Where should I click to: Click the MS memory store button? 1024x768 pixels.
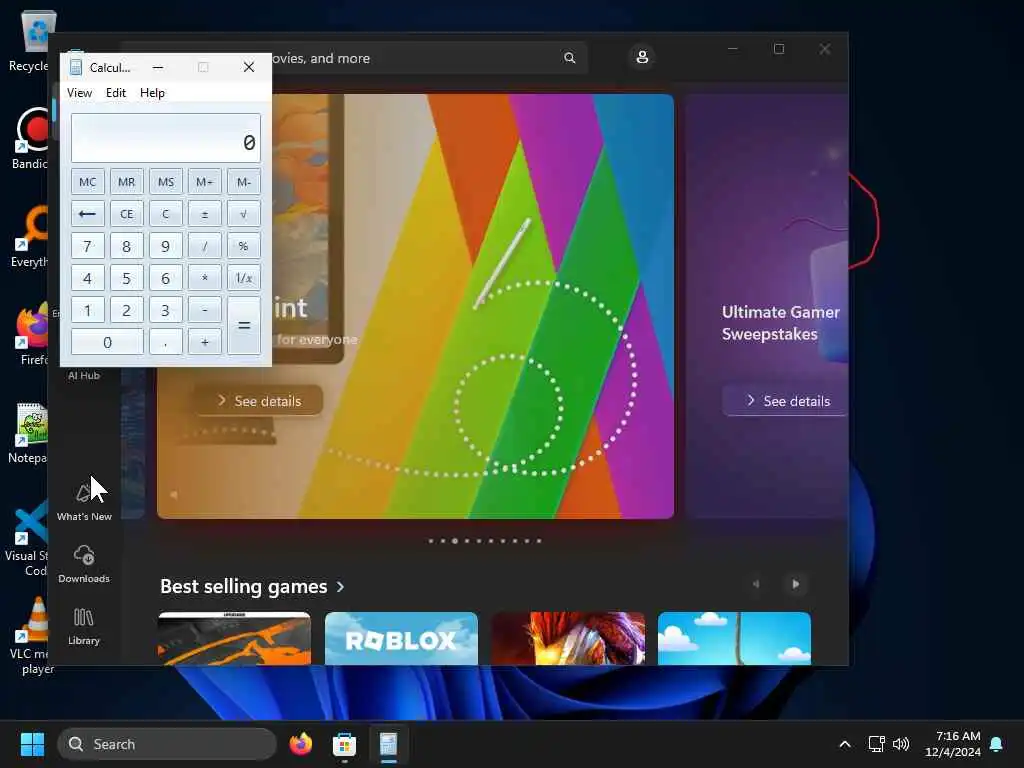[x=166, y=182]
